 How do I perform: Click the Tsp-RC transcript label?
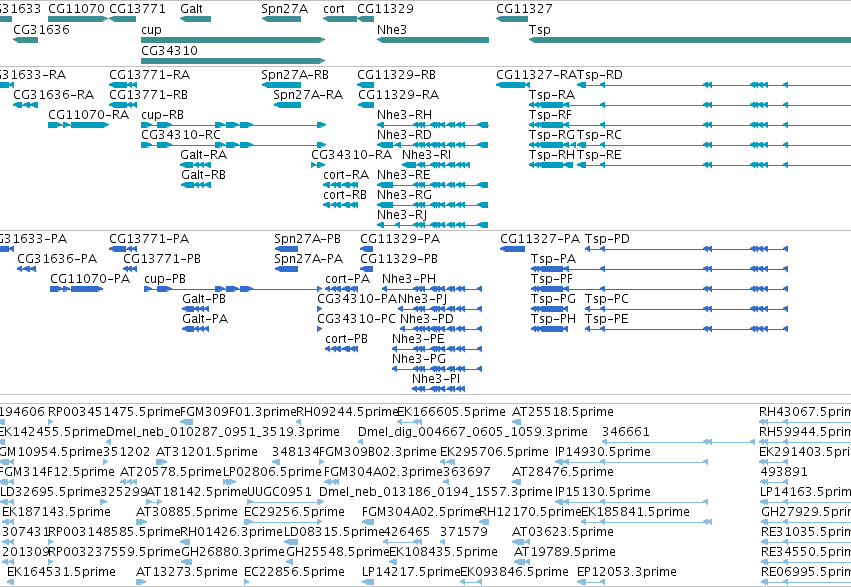(x=599, y=135)
